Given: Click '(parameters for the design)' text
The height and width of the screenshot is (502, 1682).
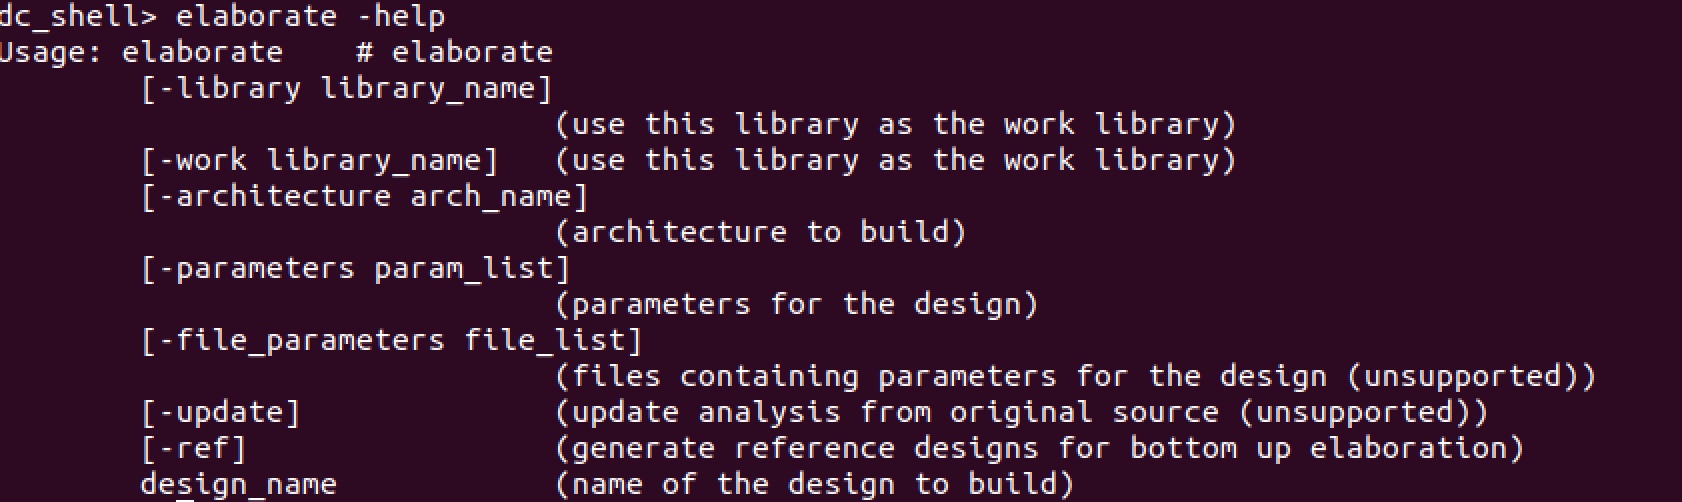Looking at the screenshot, I should coord(796,305).
